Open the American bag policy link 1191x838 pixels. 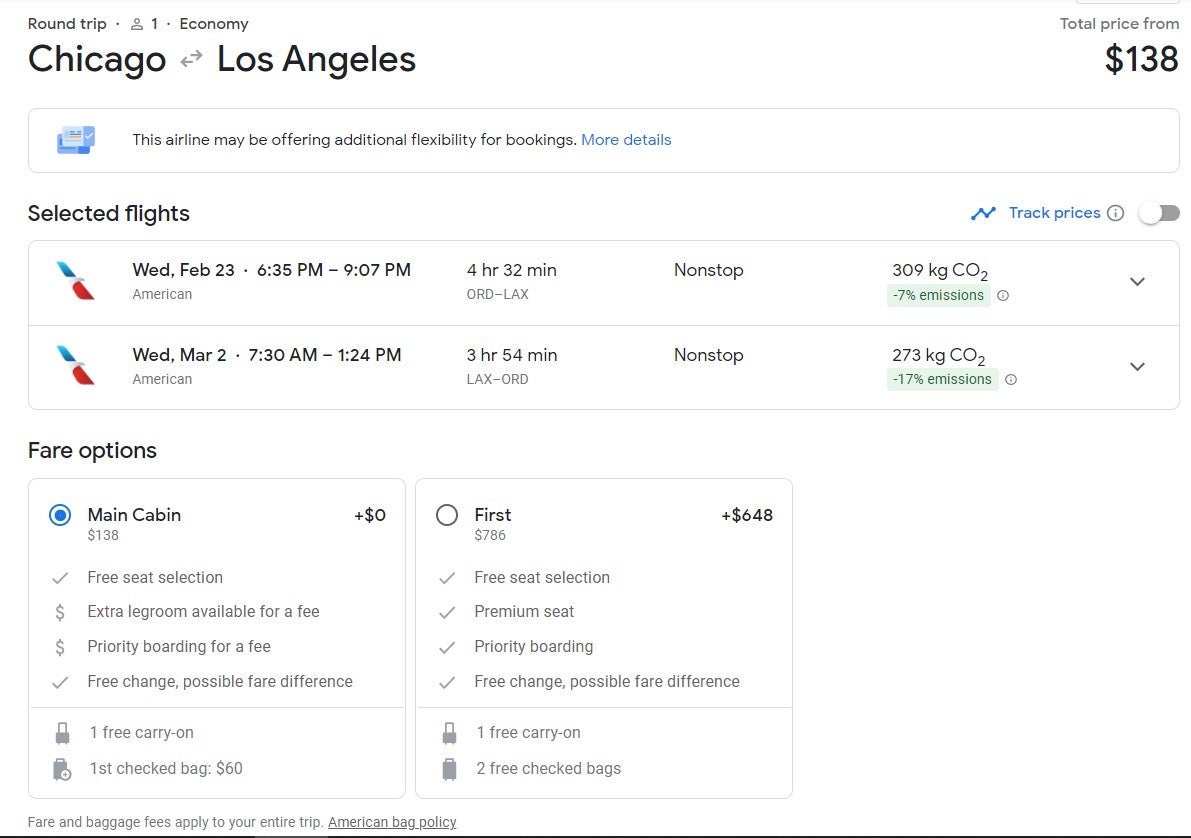coord(392,822)
